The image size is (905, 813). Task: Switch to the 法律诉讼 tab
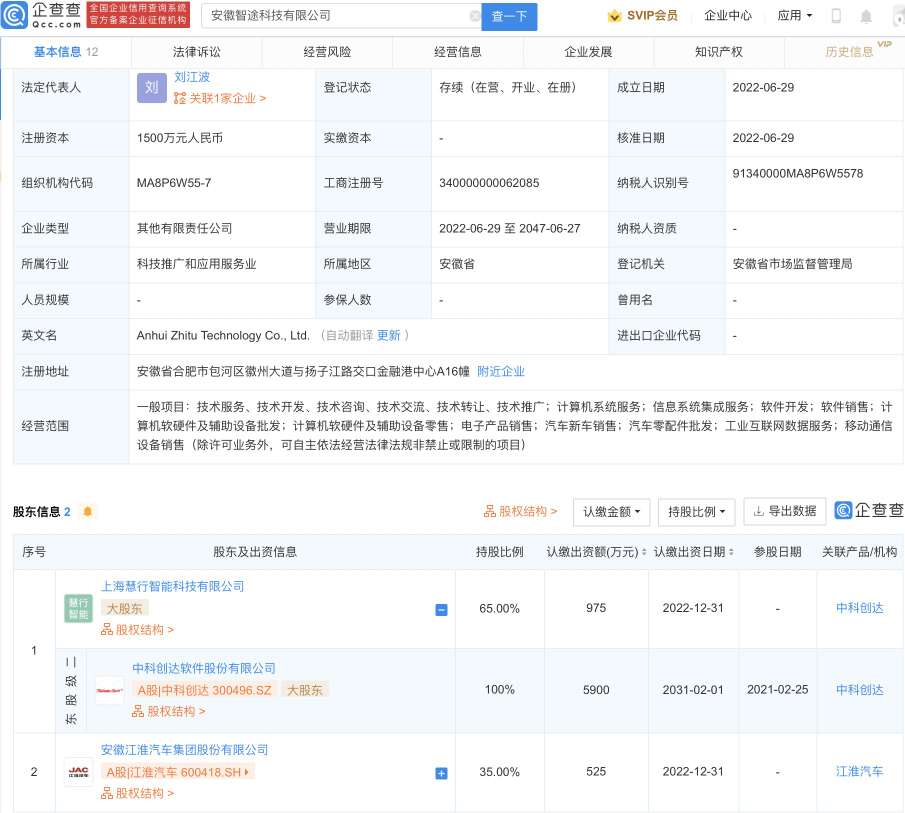pos(196,52)
